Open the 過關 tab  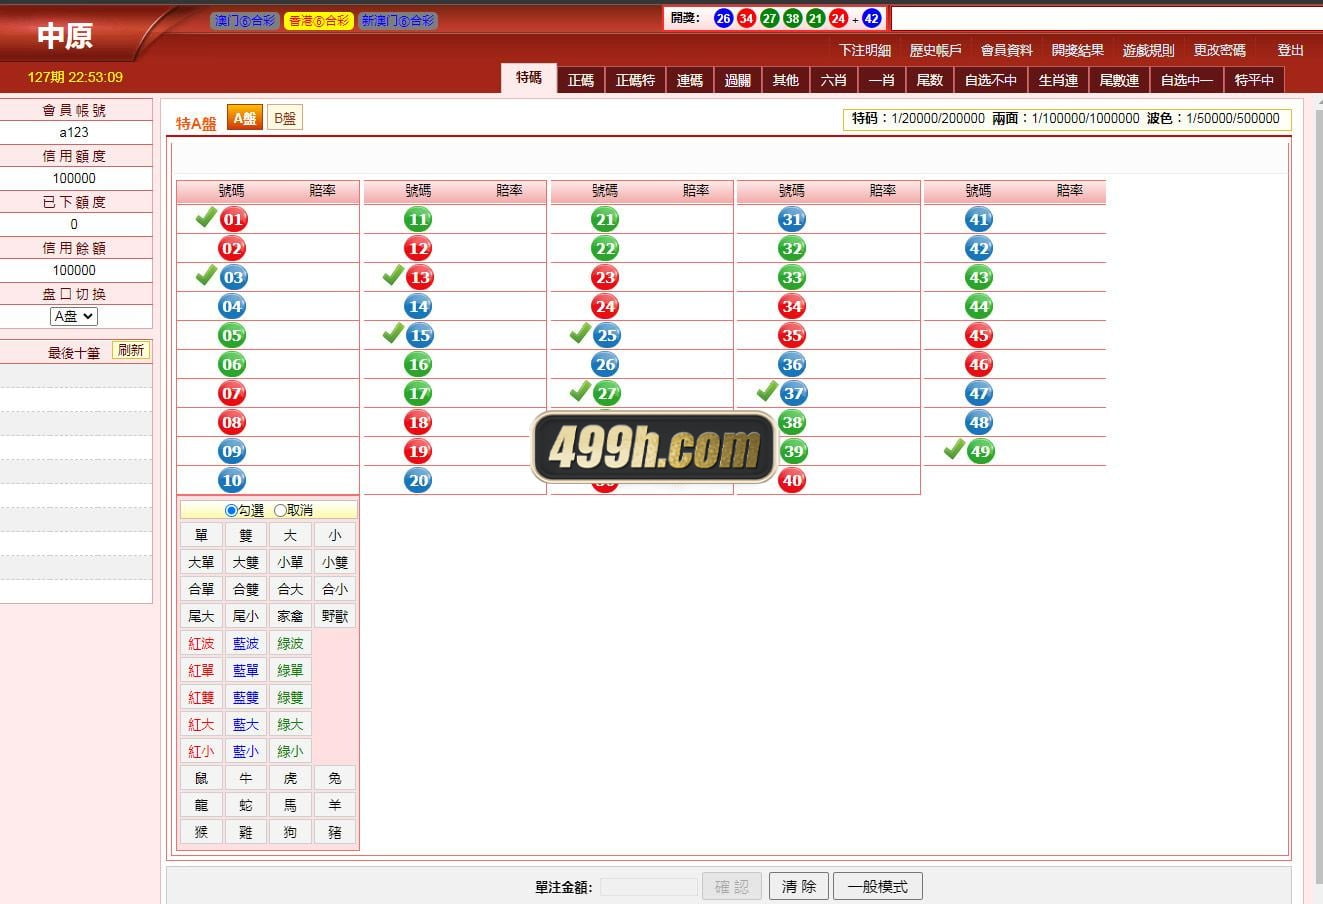click(x=738, y=80)
